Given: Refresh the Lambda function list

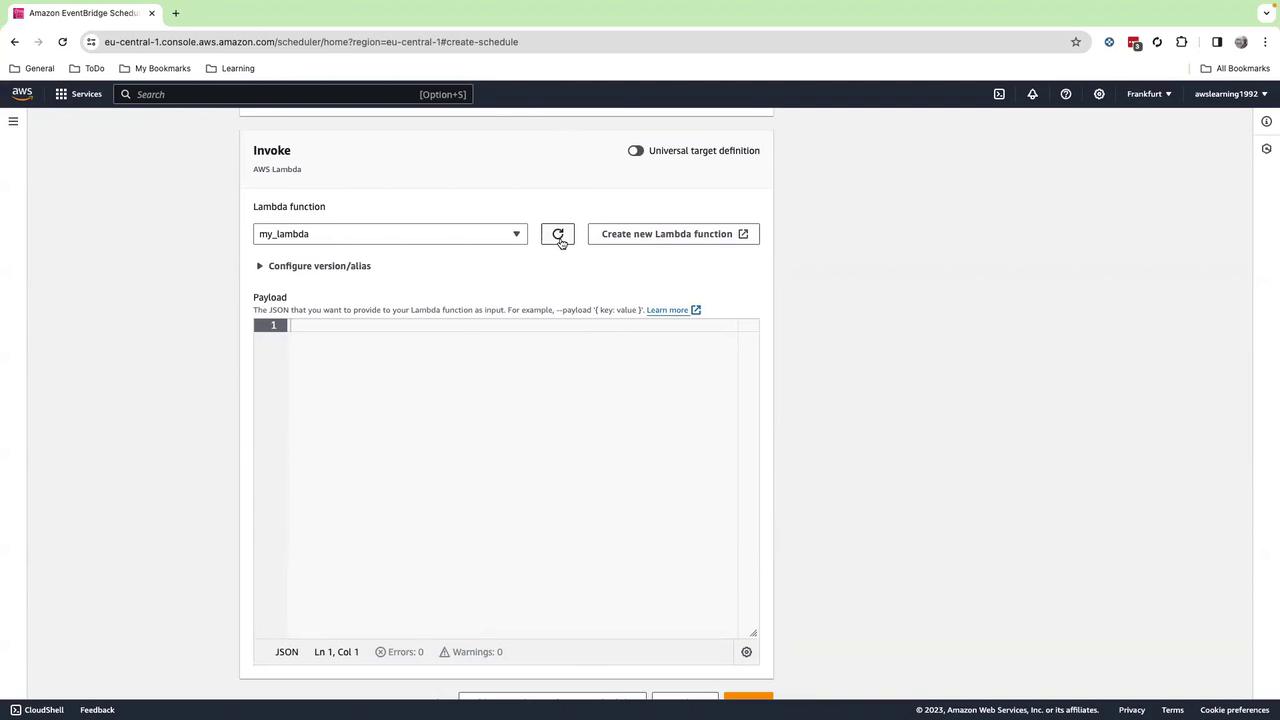Looking at the screenshot, I should pyautogui.click(x=558, y=234).
